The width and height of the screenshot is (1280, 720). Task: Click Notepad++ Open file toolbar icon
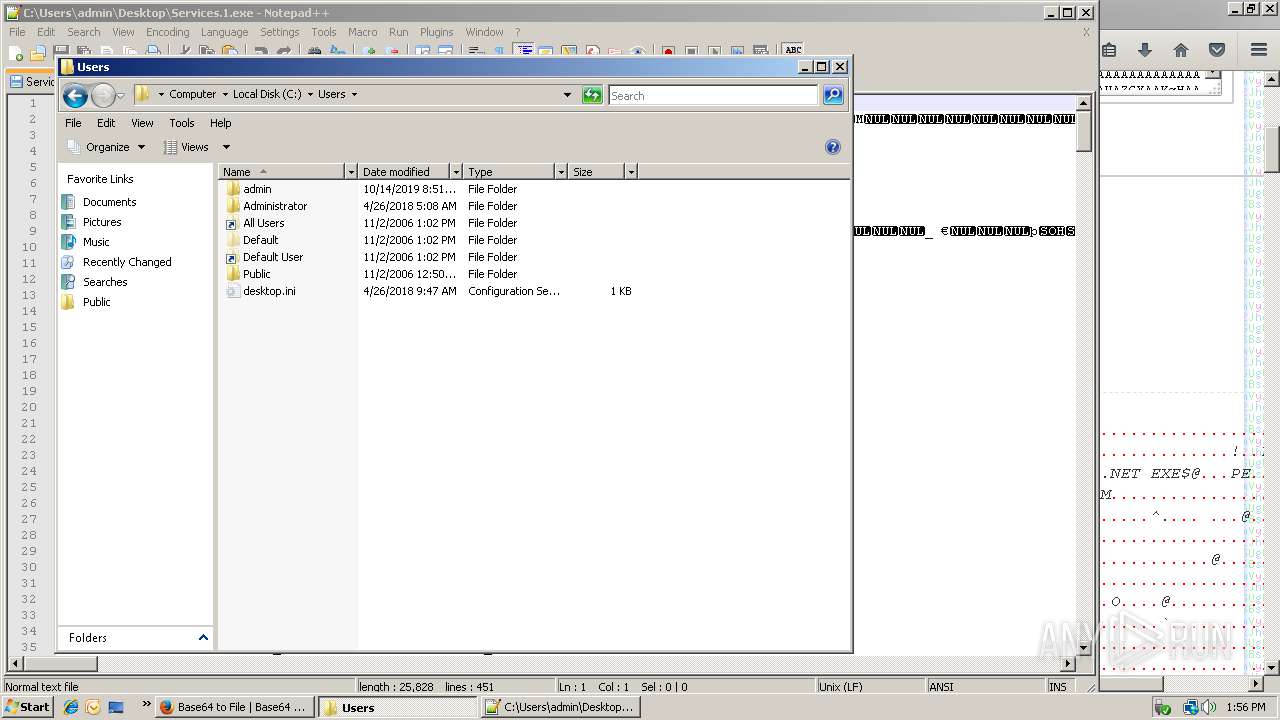point(39,51)
